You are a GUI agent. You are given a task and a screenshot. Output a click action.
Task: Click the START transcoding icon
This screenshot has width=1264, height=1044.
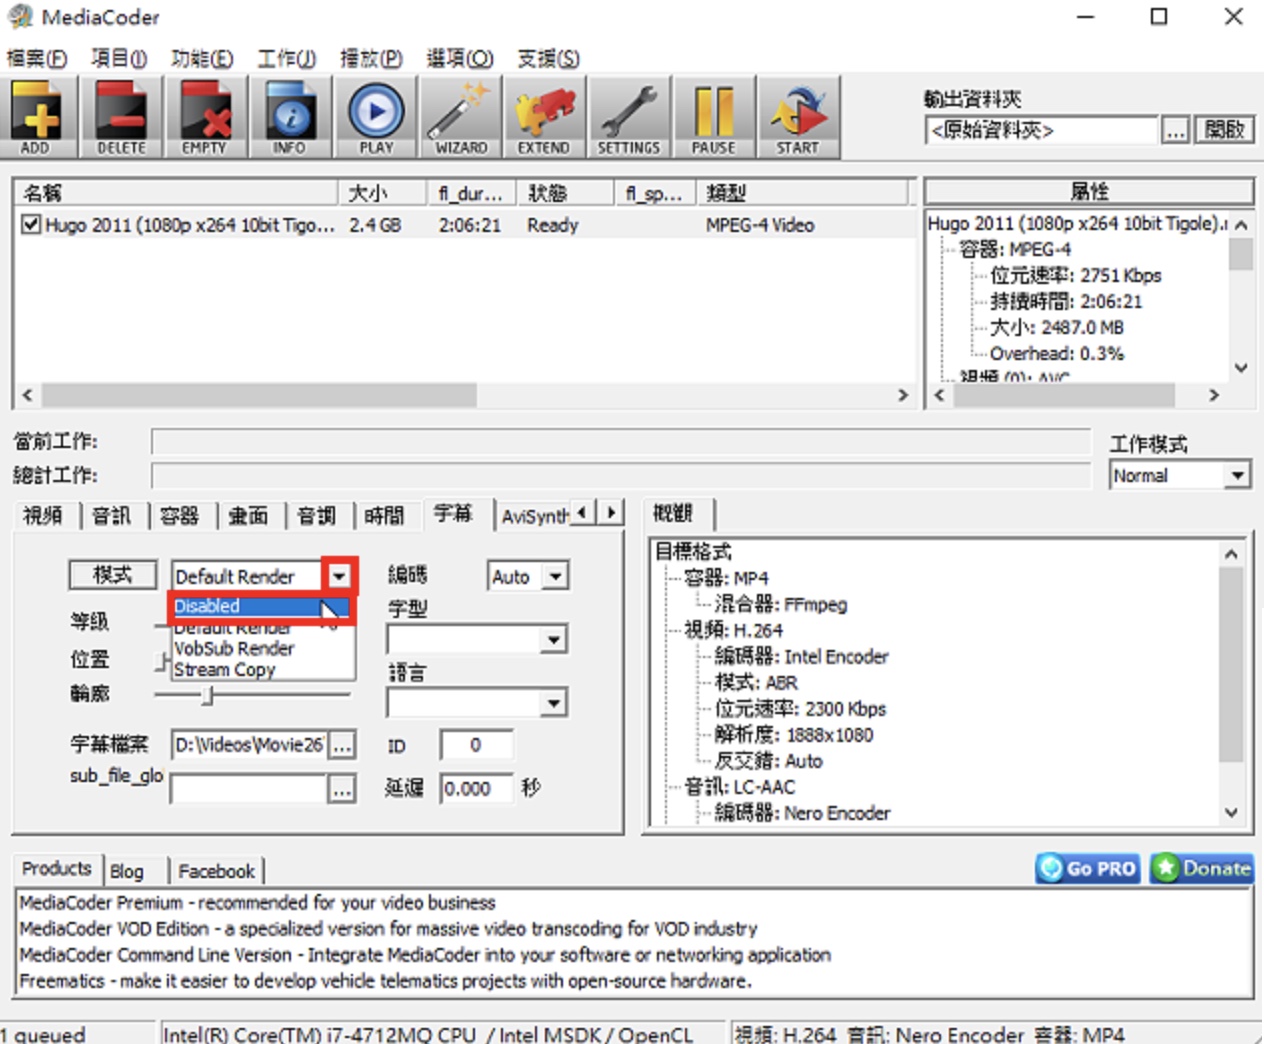point(797,117)
